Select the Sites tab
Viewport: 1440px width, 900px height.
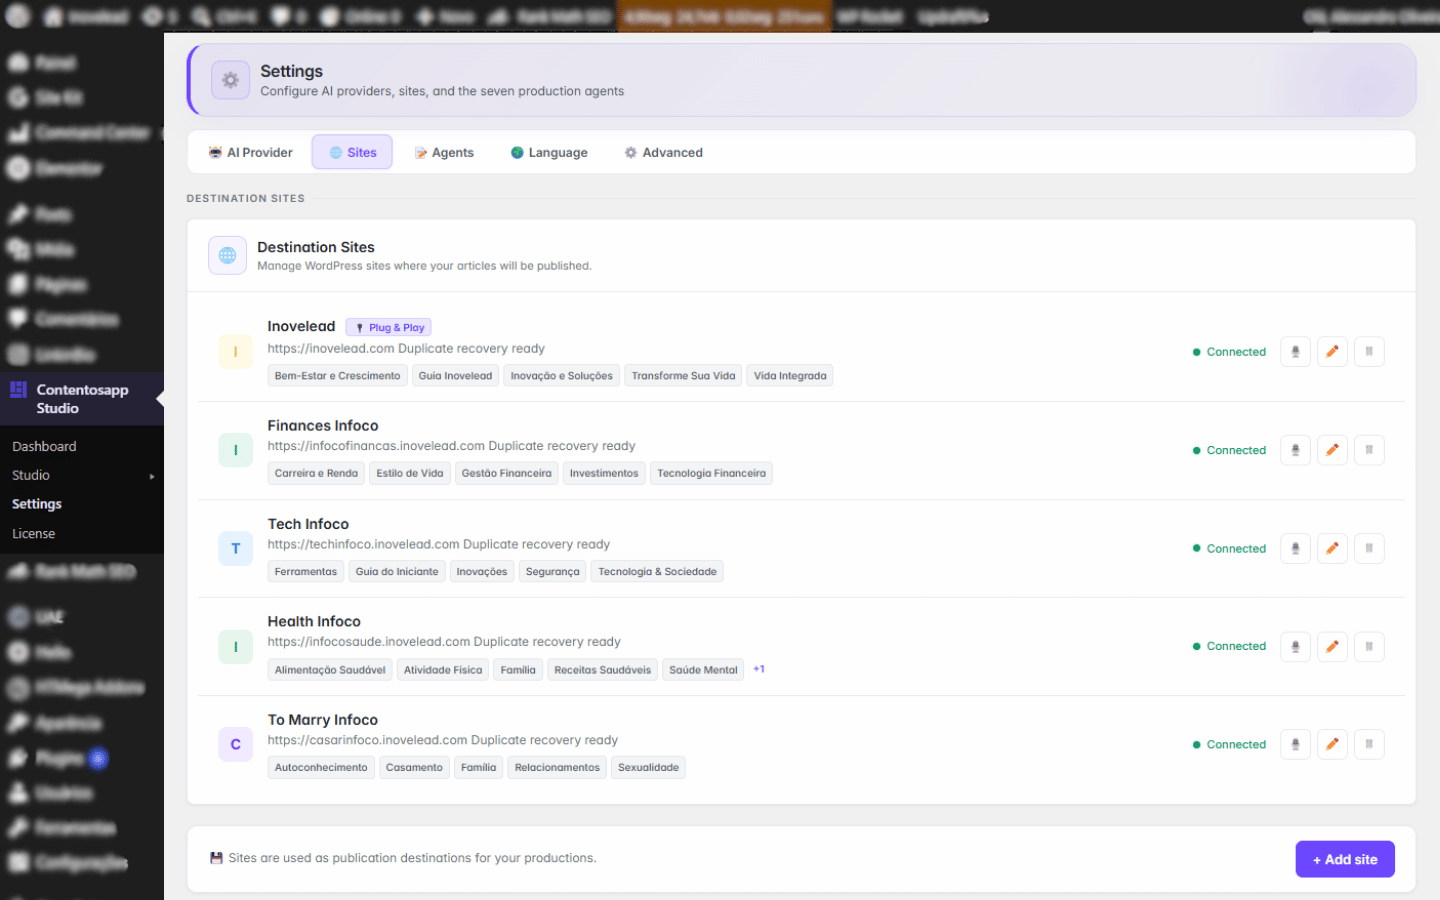pyautogui.click(x=352, y=152)
